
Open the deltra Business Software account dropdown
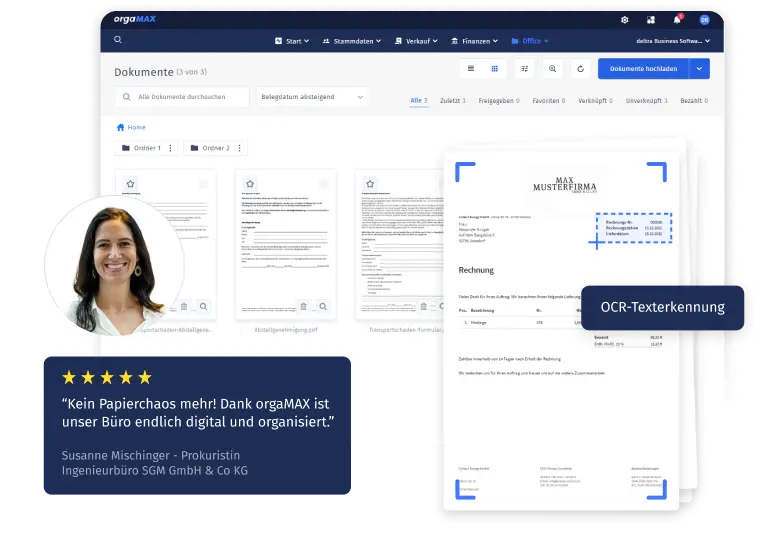click(x=673, y=41)
